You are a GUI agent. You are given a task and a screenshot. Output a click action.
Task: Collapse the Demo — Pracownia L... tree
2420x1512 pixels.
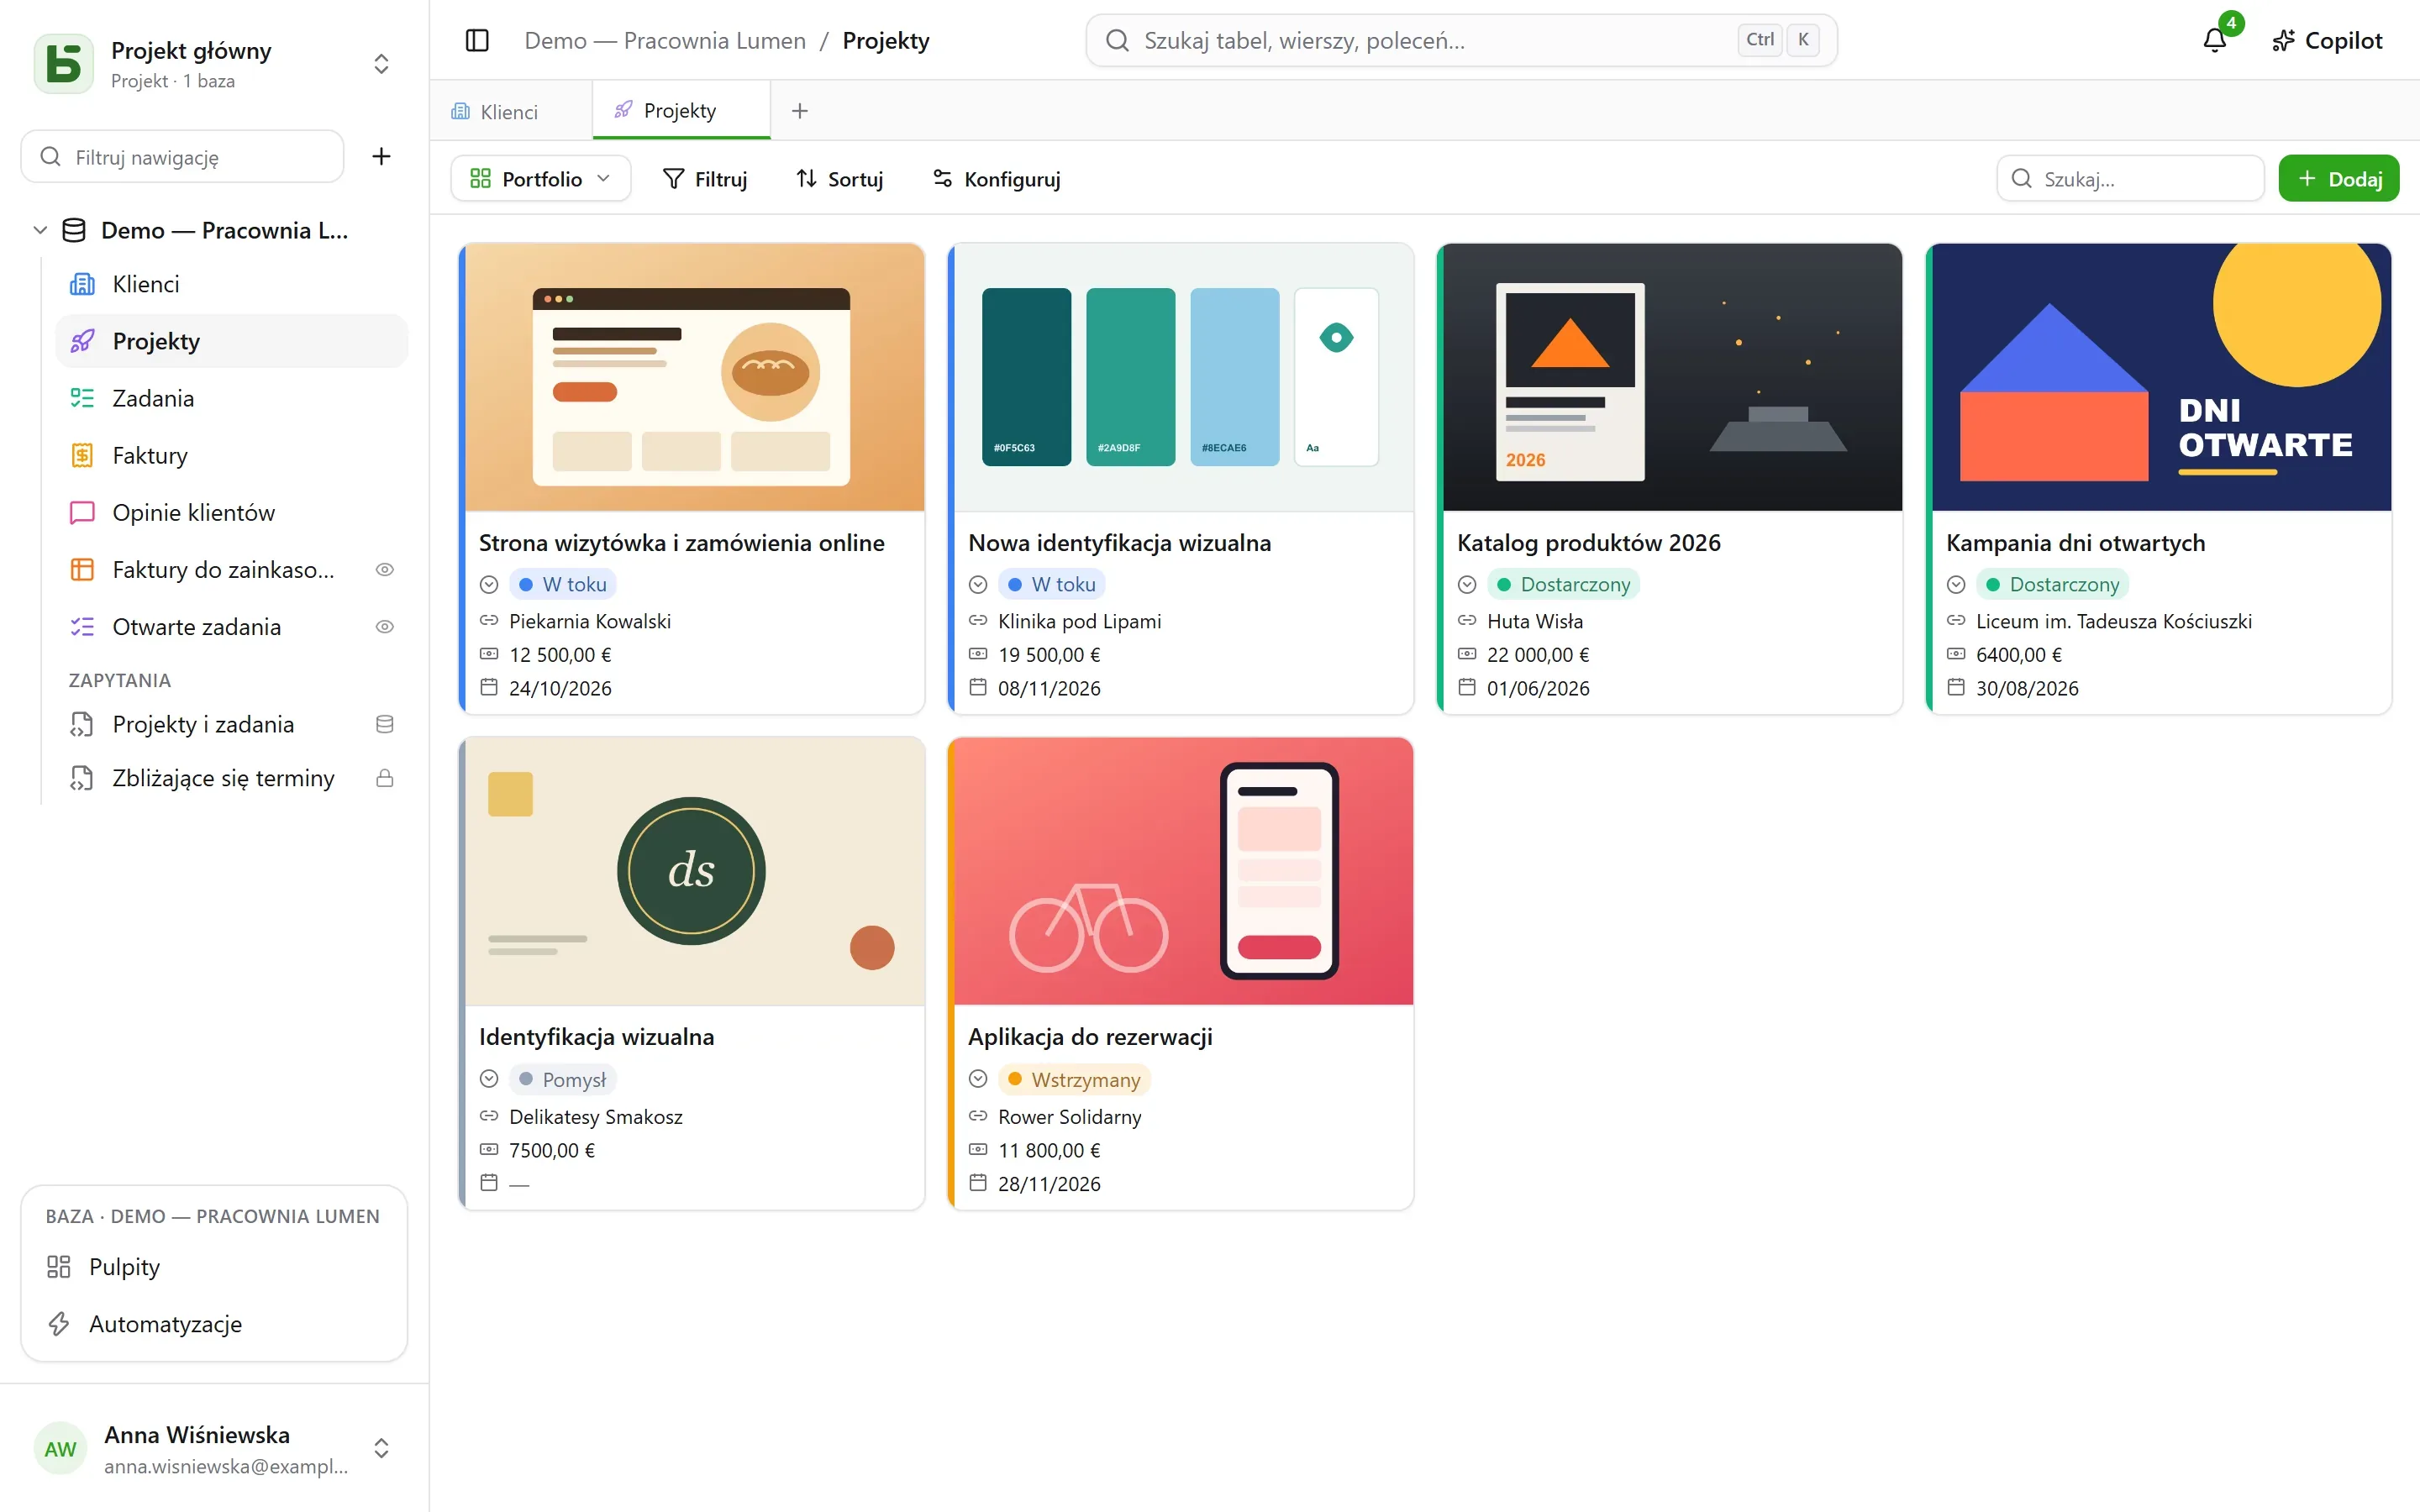click(40, 230)
